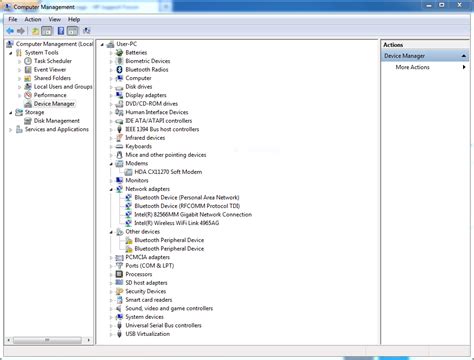This screenshot has height=360, width=474.
Task: Expand Services and Applications node
Action: [x=11, y=129]
